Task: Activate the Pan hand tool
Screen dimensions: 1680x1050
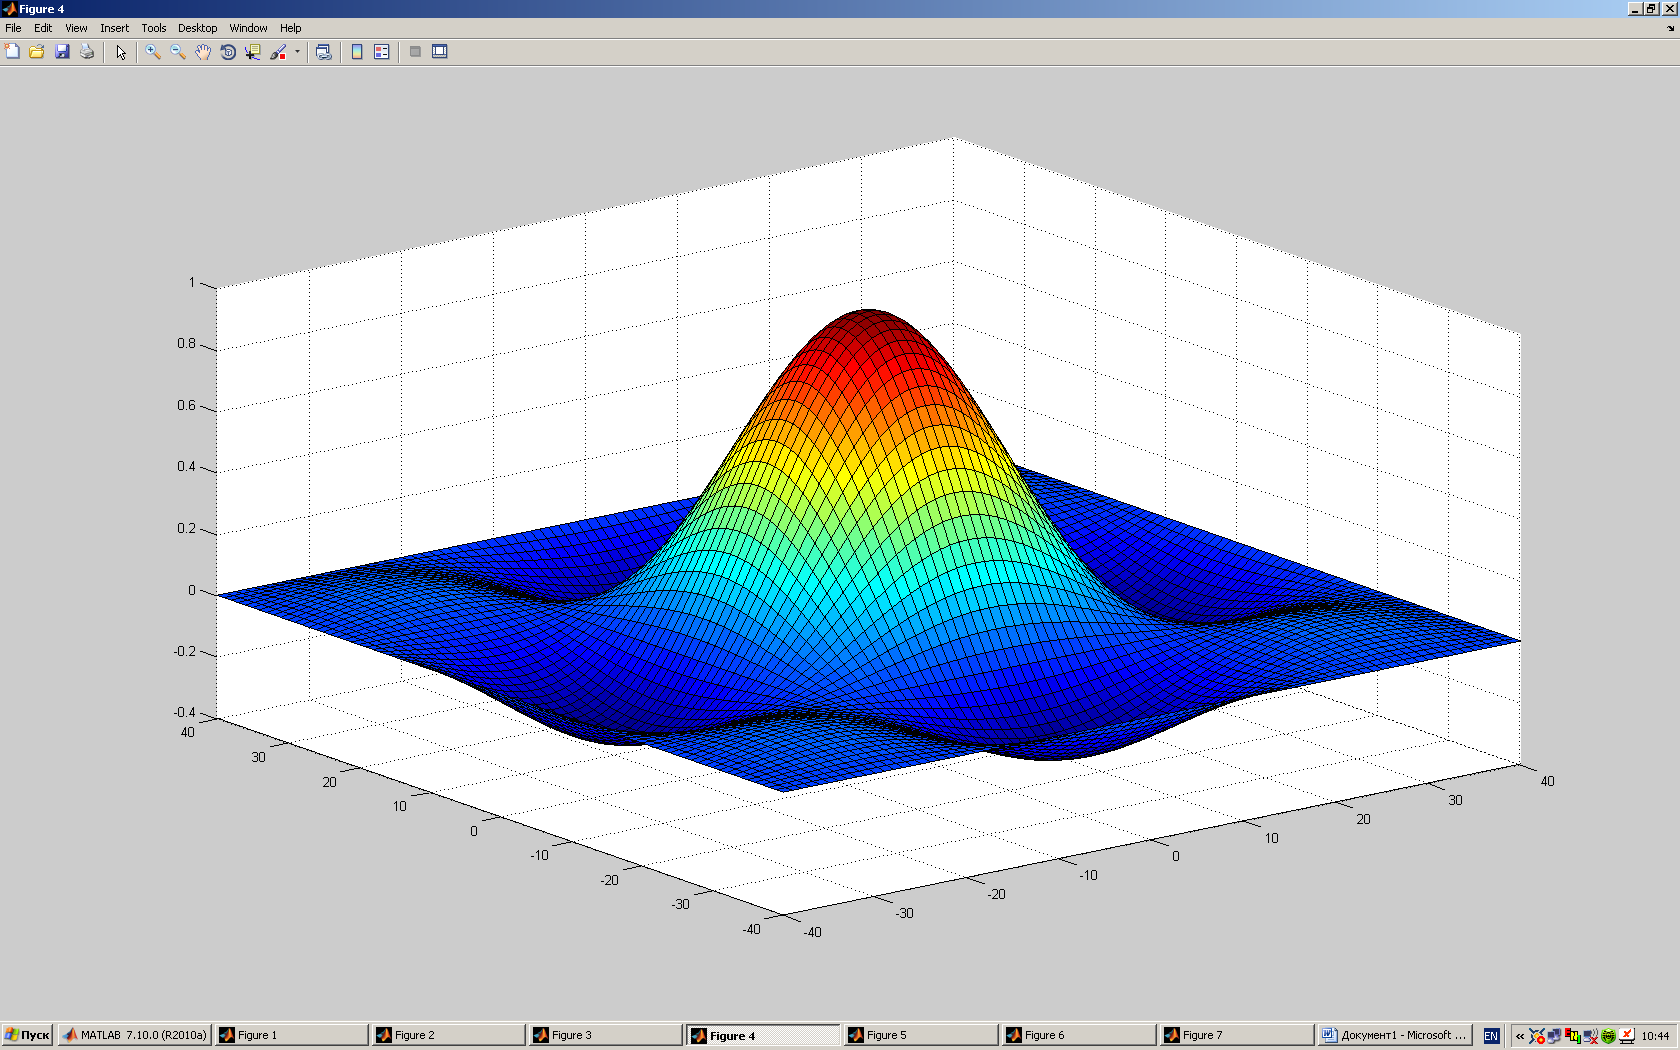Action: (x=203, y=52)
